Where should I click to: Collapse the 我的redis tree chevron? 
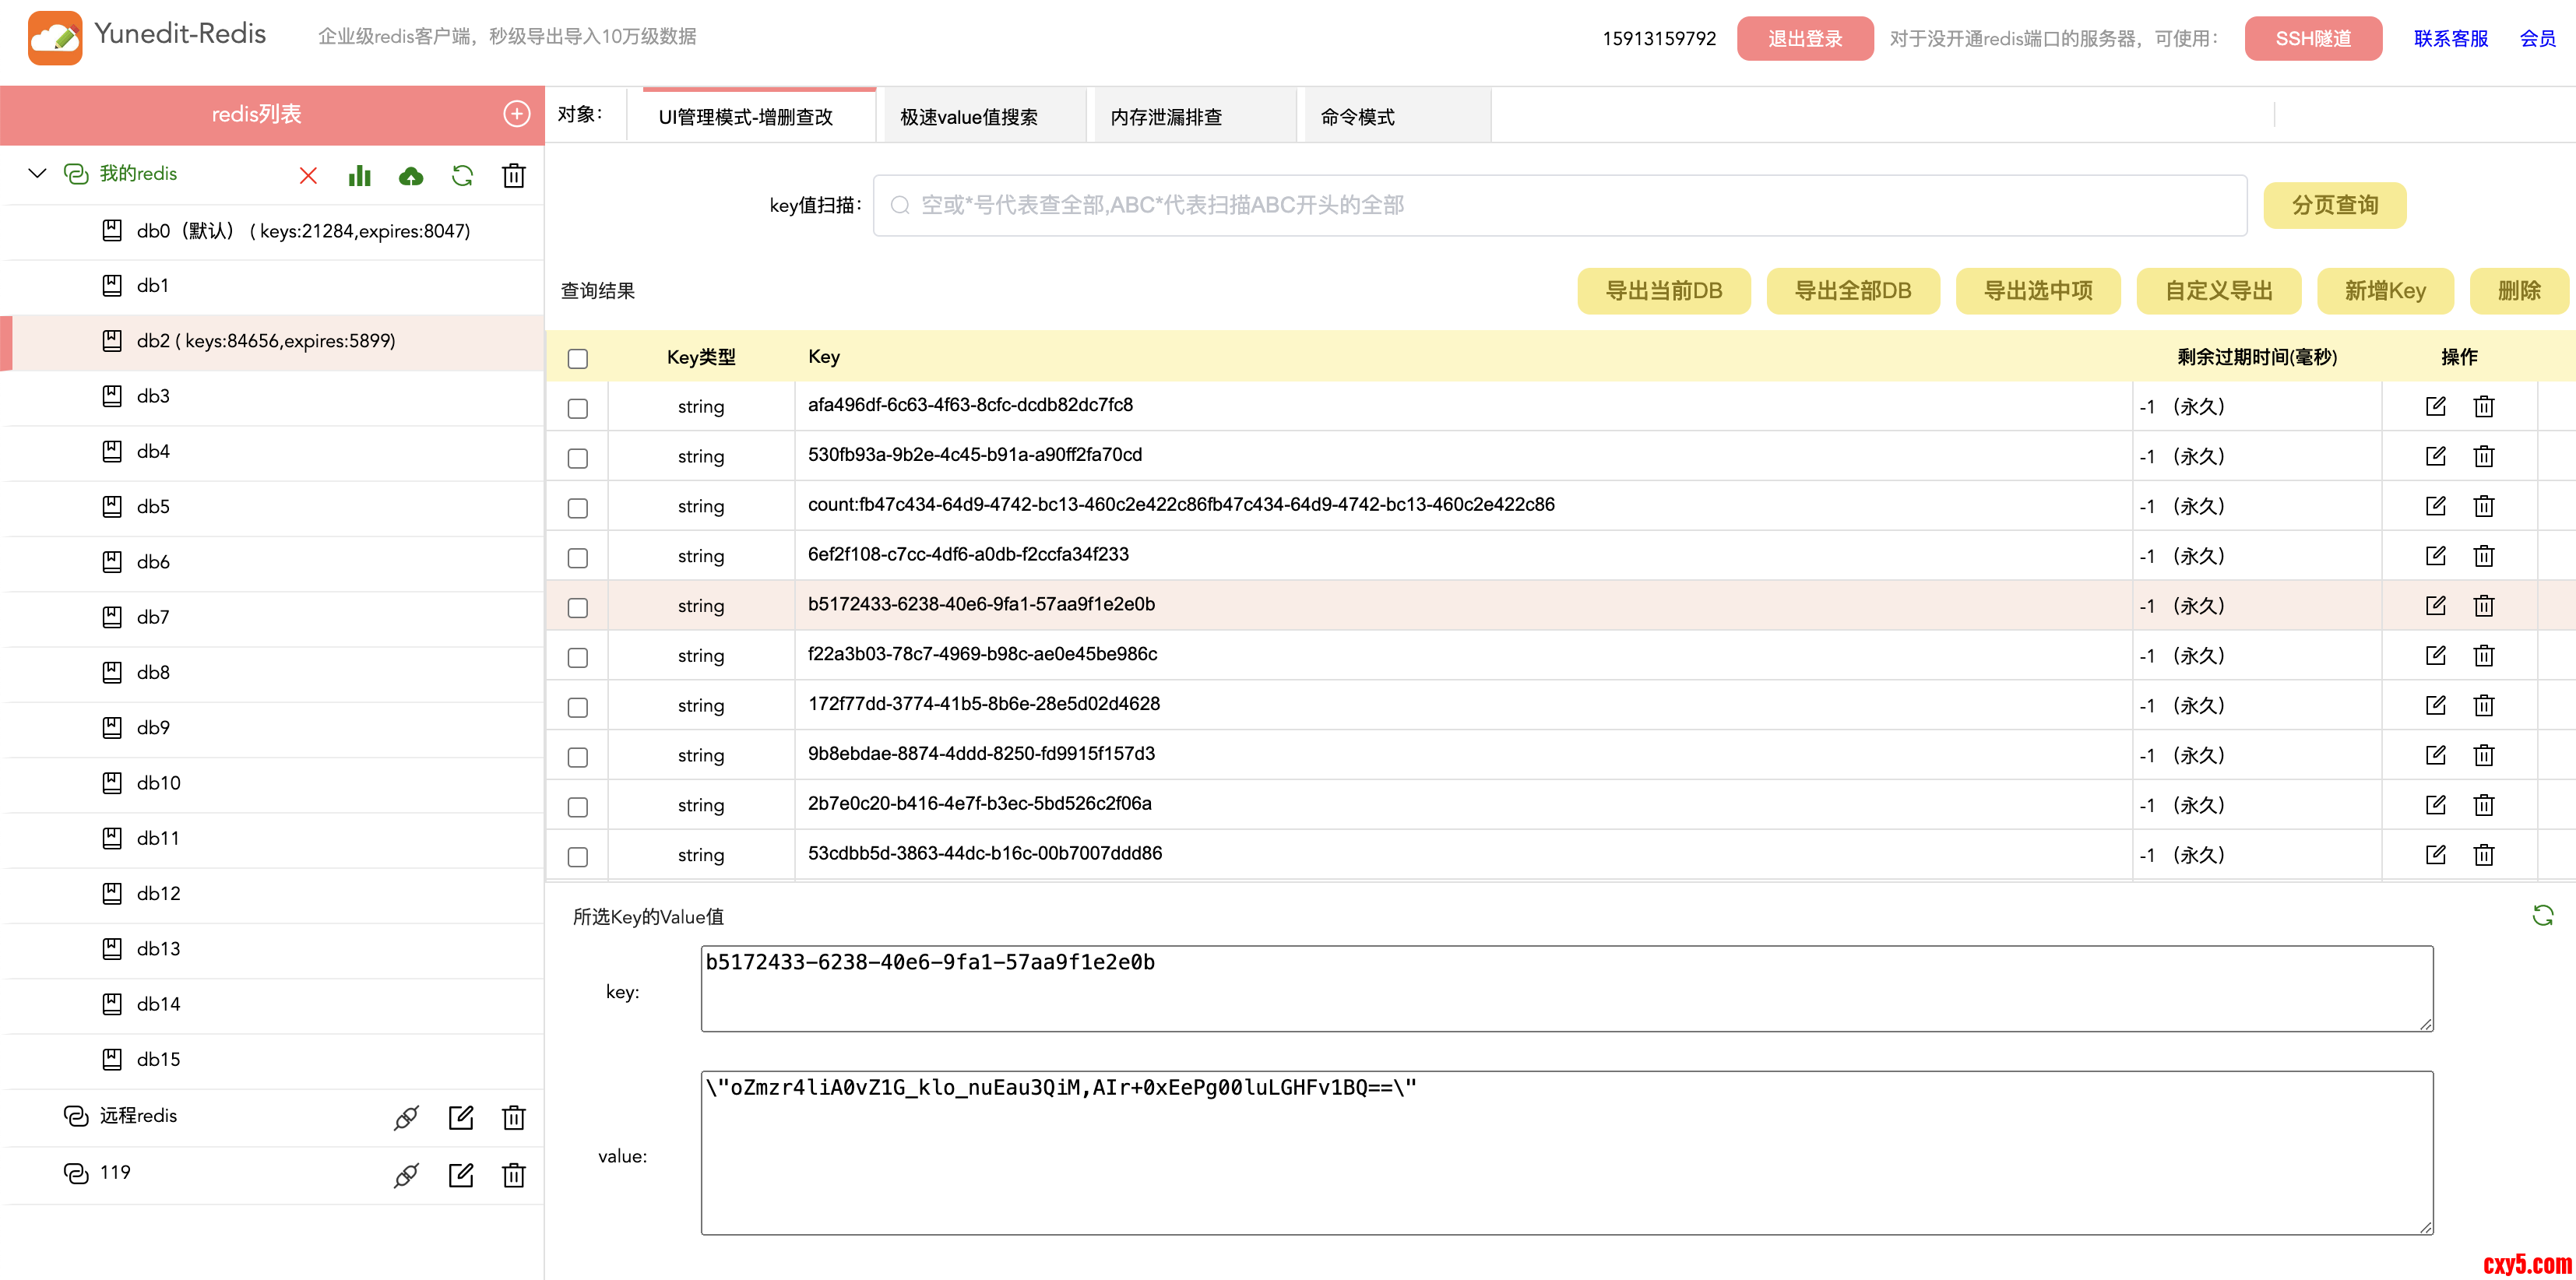(x=38, y=174)
